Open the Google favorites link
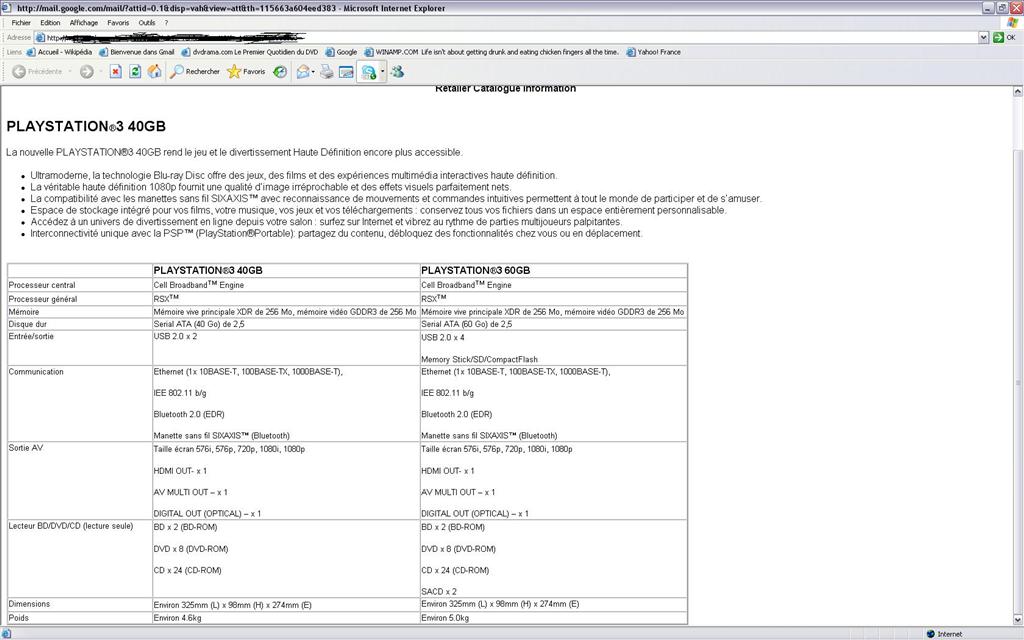The width and height of the screenshot is (1024, 640). pos(342,52)
